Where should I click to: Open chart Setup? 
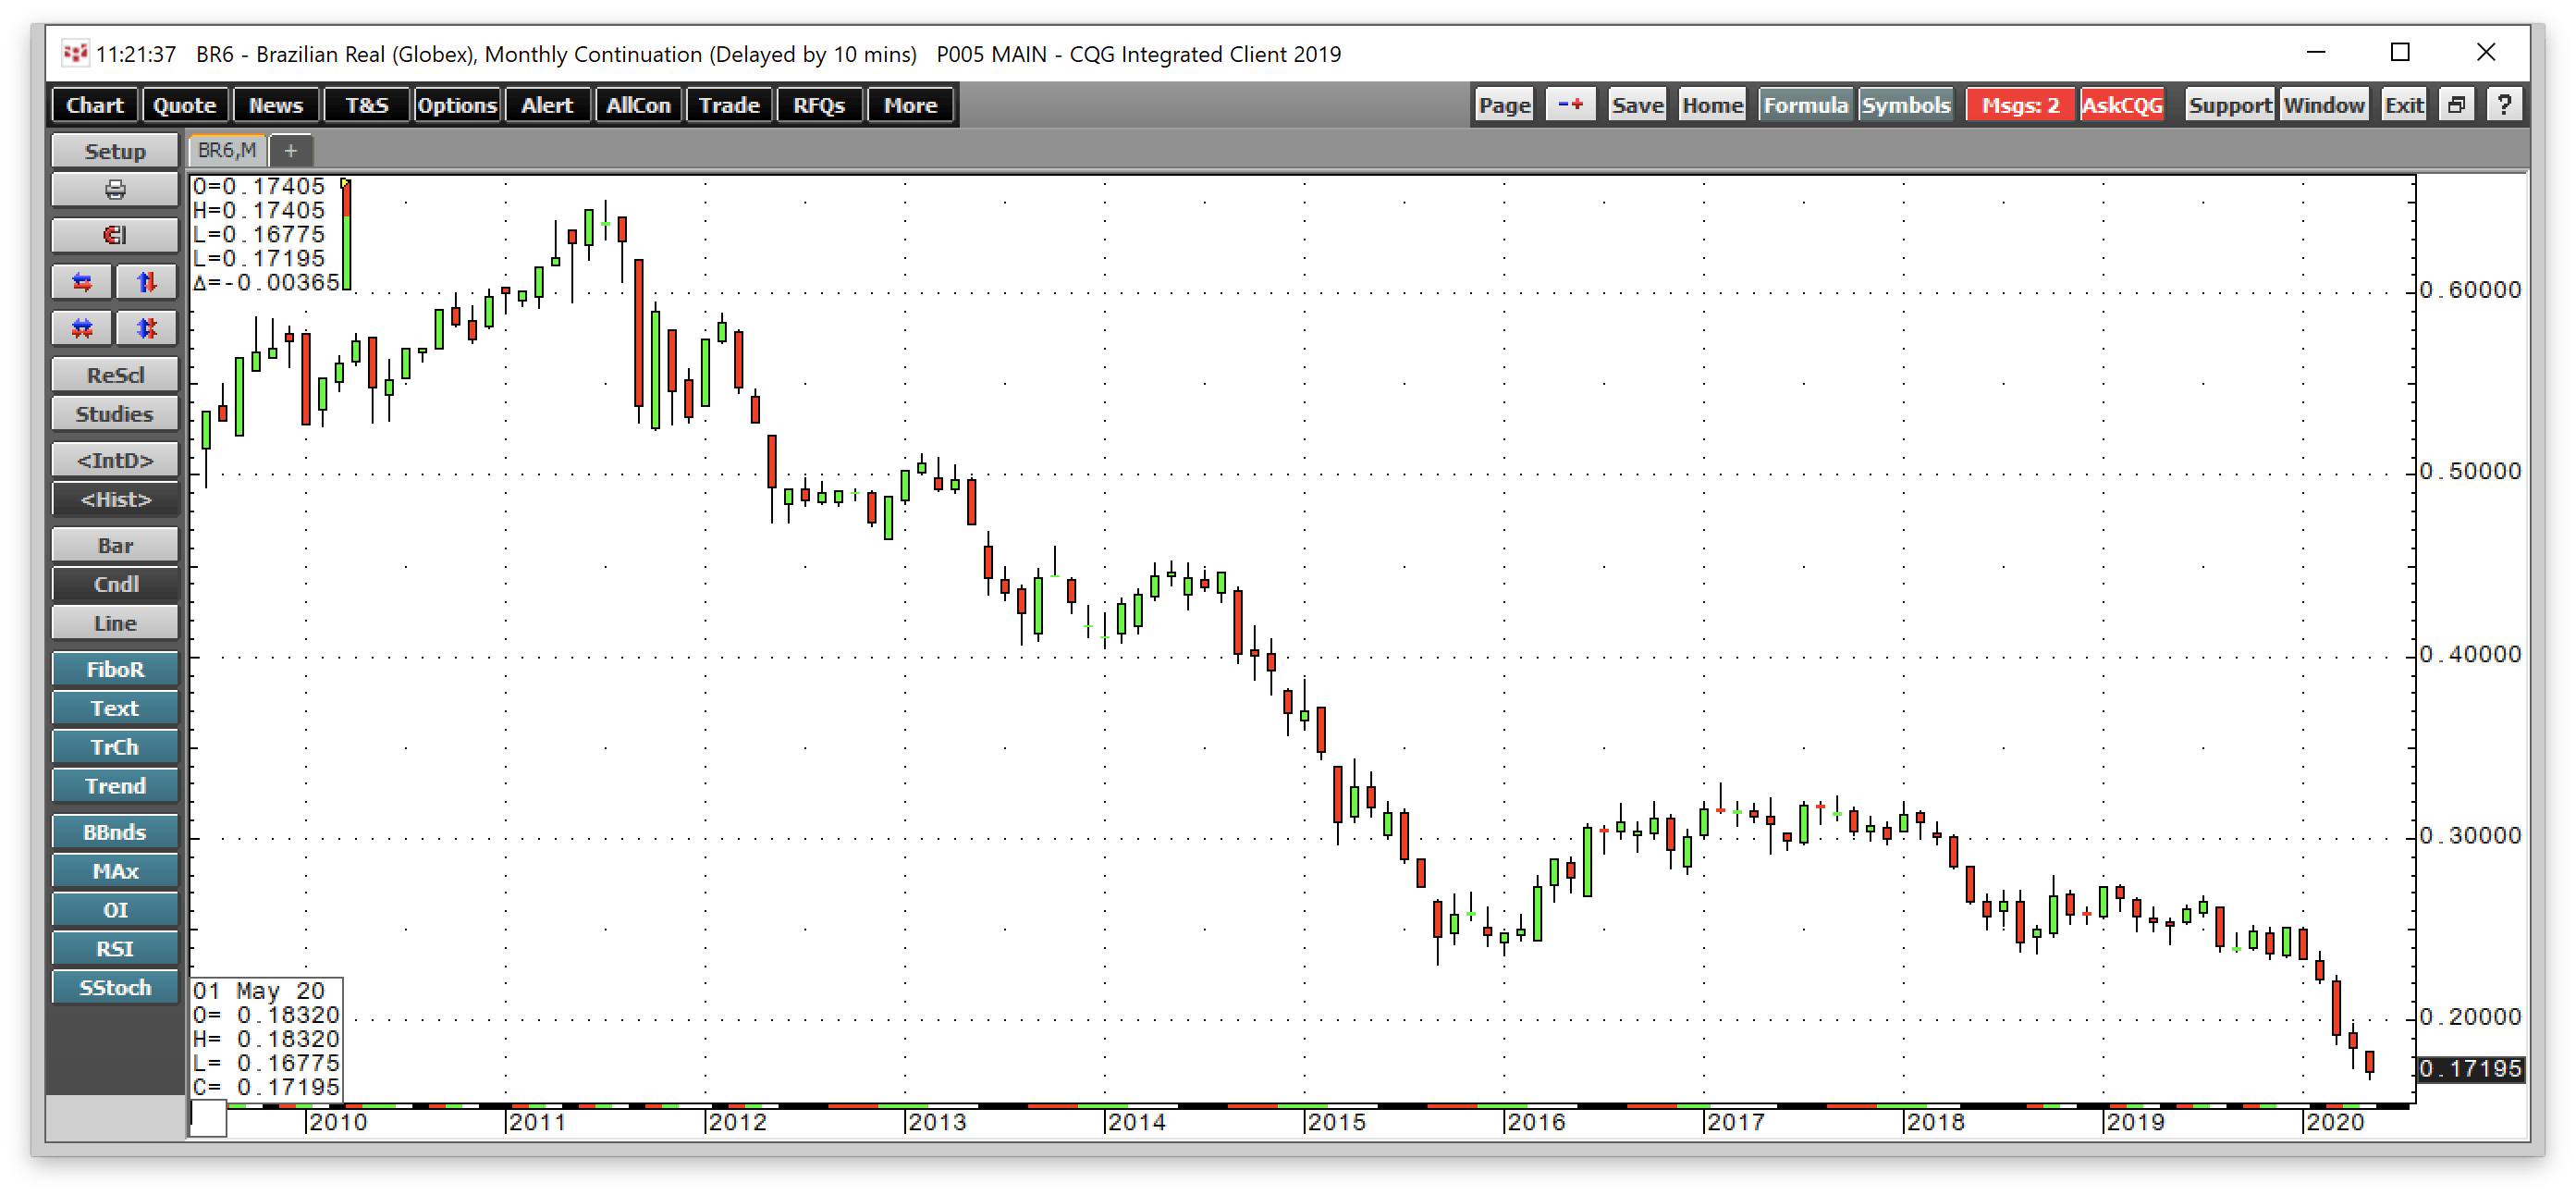pos(115,151)
